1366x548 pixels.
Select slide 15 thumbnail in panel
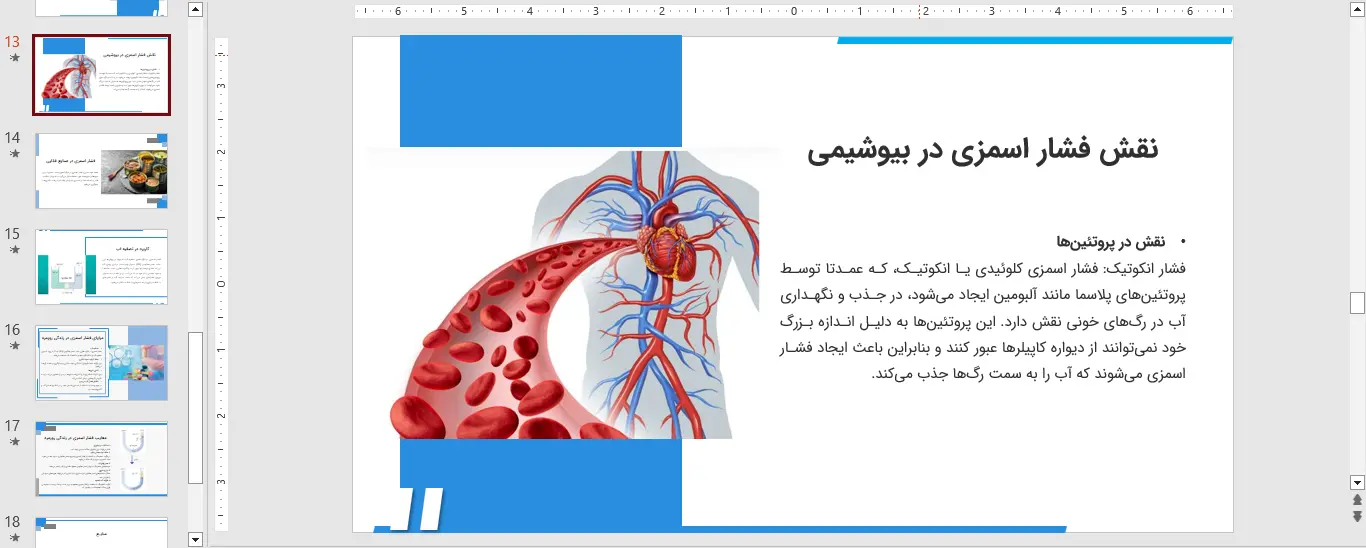102,267
